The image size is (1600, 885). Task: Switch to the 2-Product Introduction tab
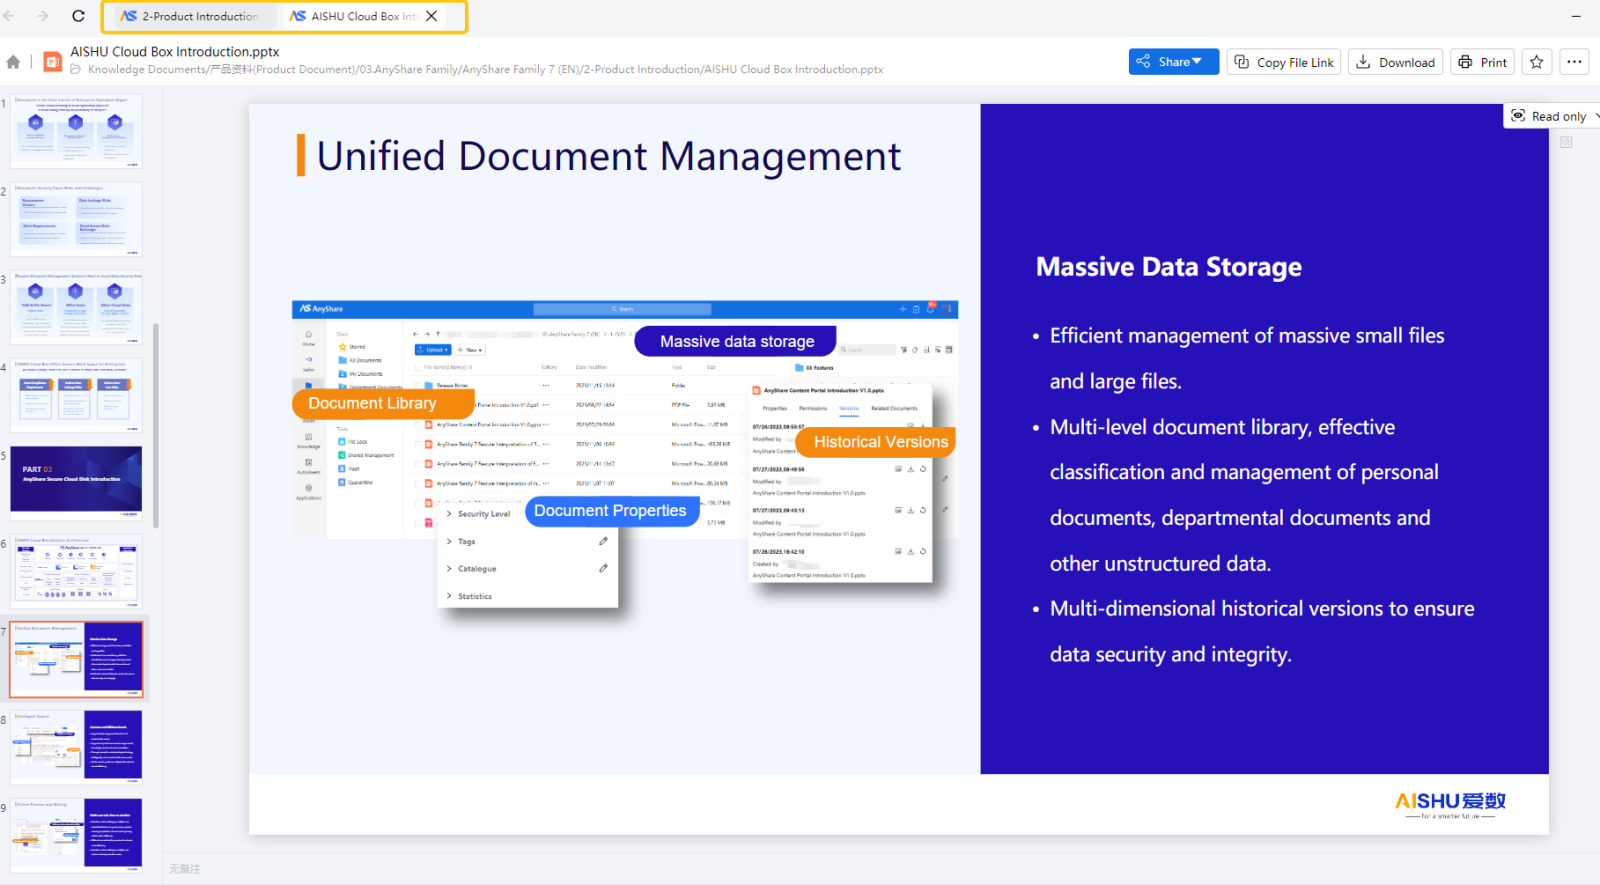pyautogui.click(x=190, y=16)
